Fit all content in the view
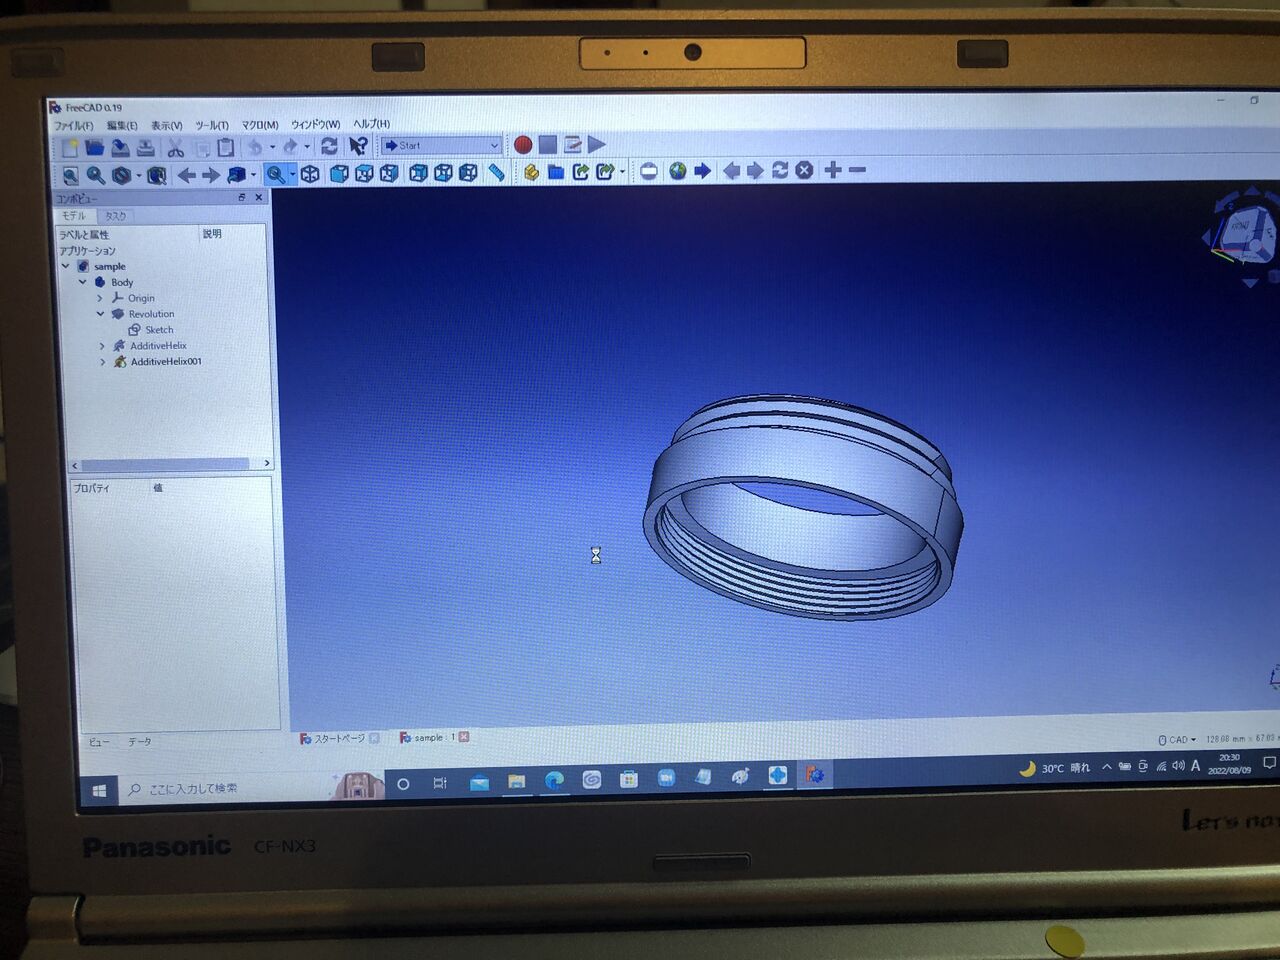Screen dimensions: 1280x960 click(70, 177)
